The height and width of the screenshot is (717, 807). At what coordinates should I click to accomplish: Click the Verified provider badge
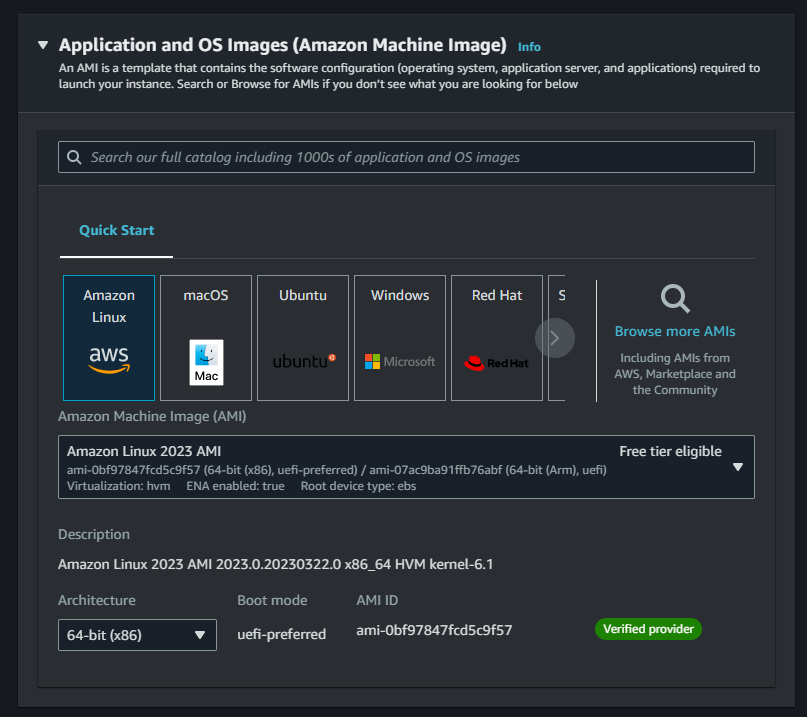(648, 629)
